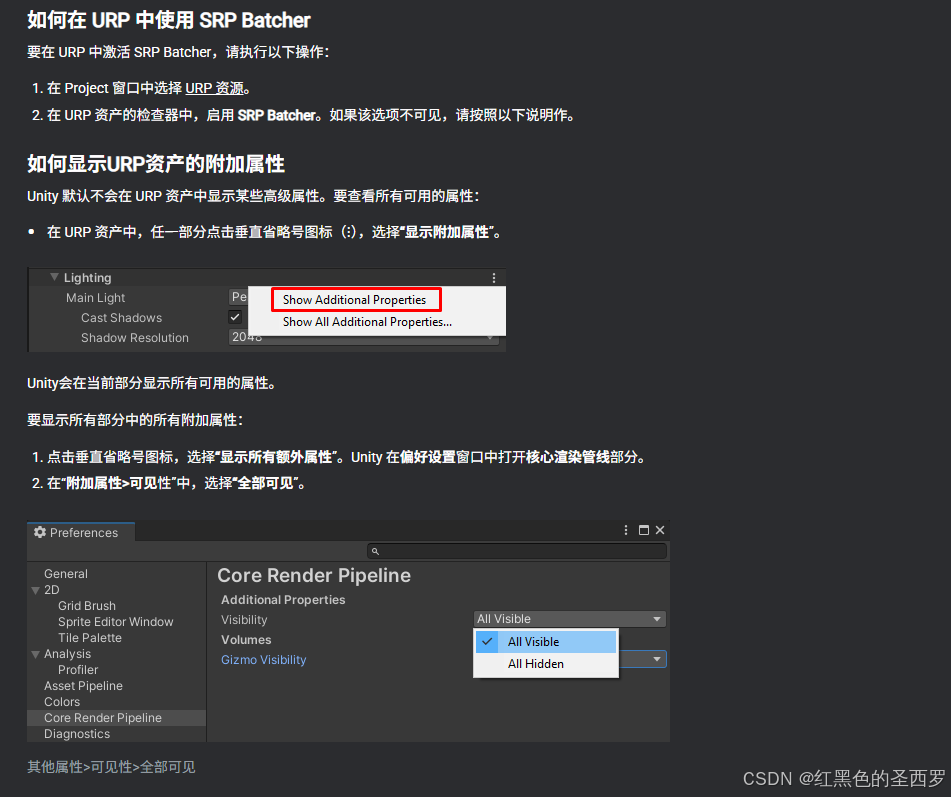Open the Preferences window options ellipsis
This screenshot has width=951, height=797.
pos(626,530)
